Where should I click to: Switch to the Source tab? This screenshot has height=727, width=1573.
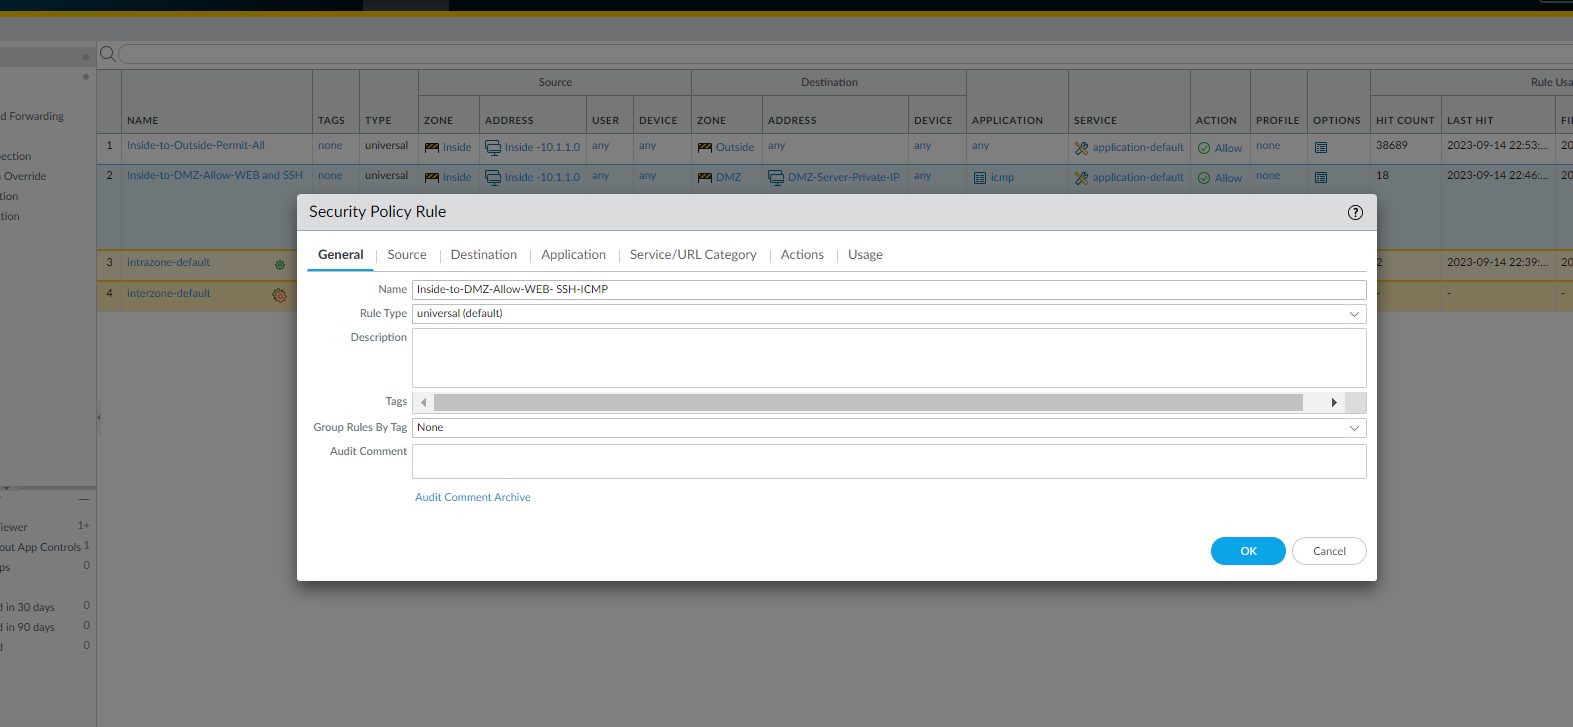point(407,255)
